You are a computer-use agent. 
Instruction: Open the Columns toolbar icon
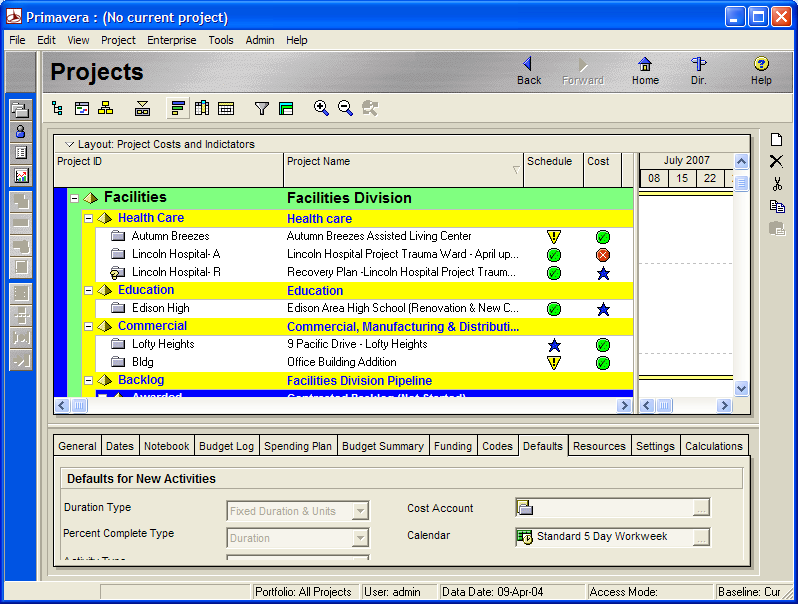(x=202, y=108)
